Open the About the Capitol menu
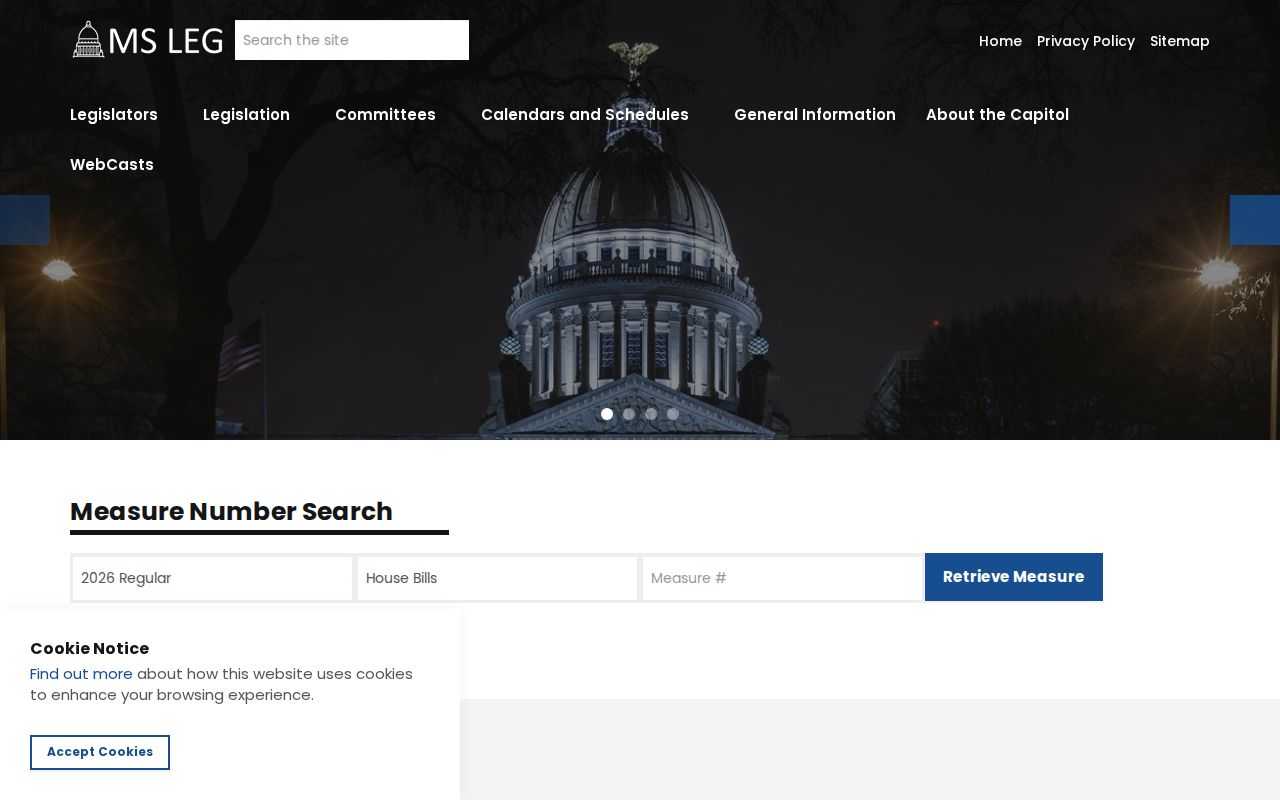Viewport: 1280px width, 800px height. coord(997,114)
